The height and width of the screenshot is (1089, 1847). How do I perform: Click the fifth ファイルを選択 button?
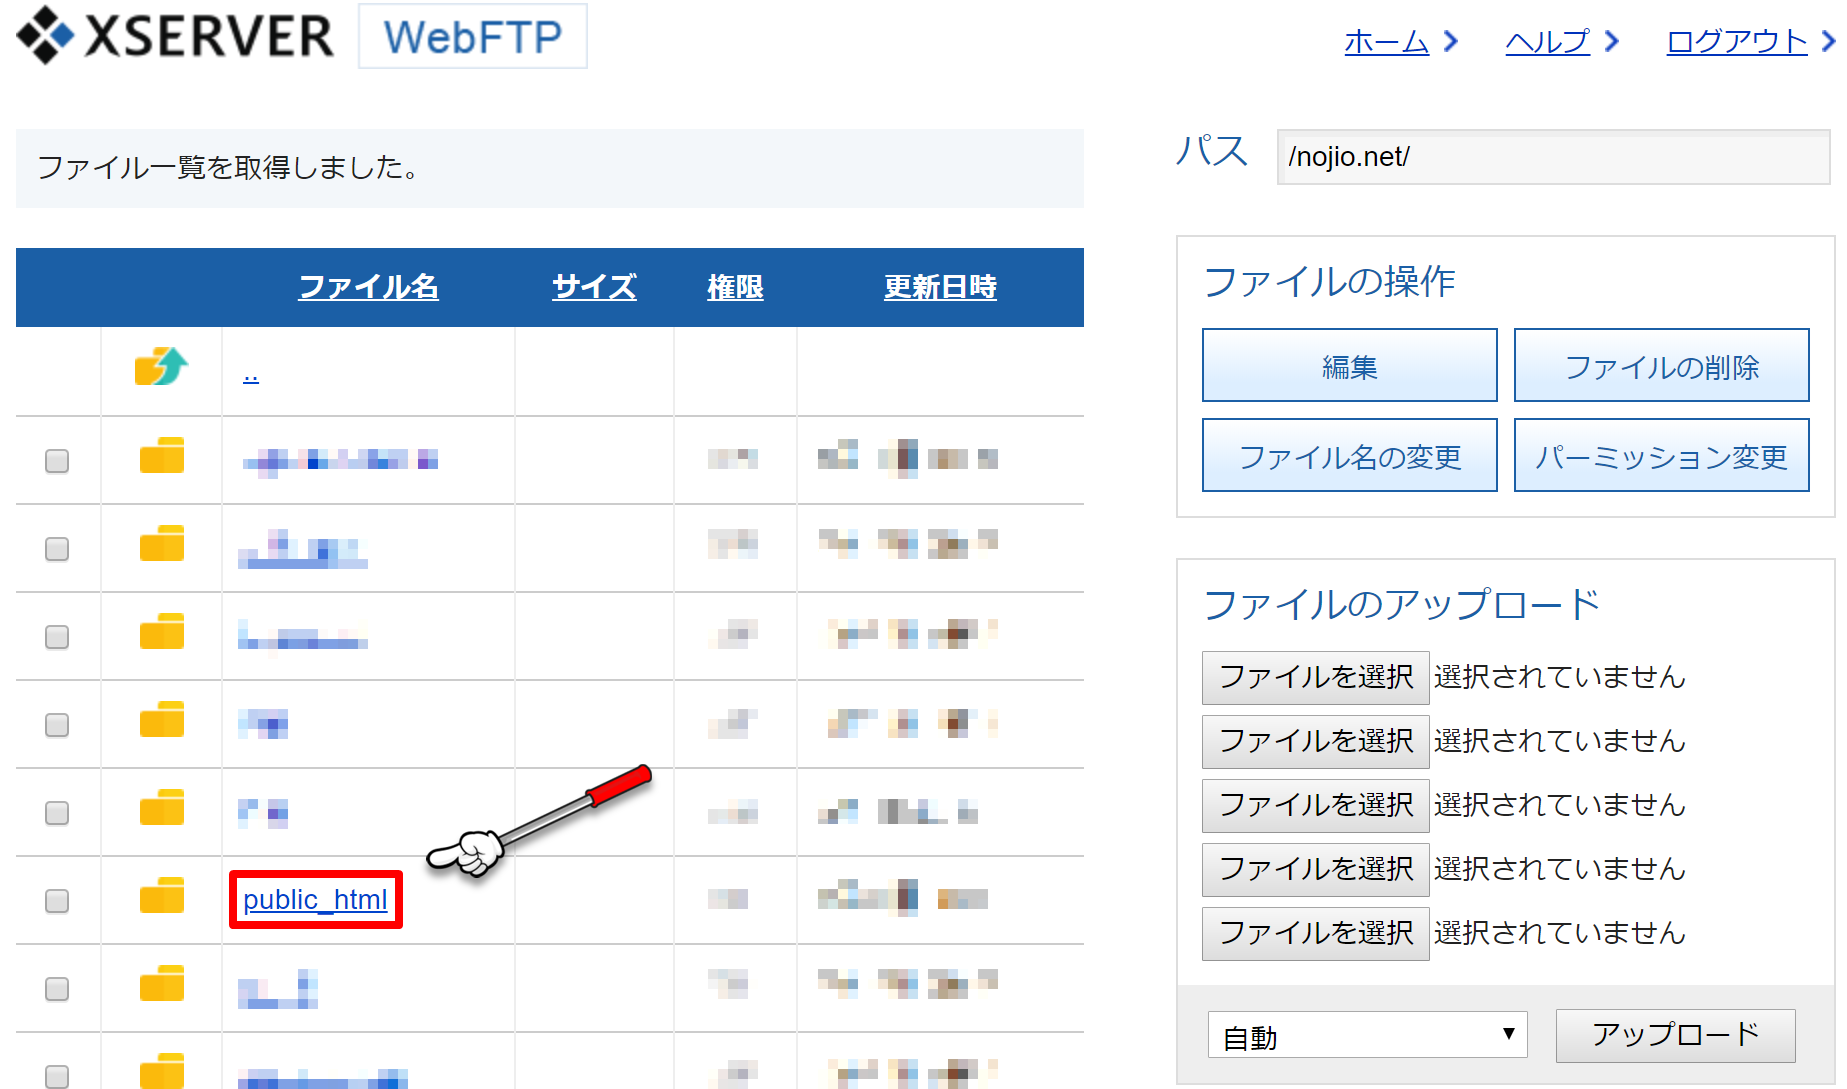[1316, 933]
